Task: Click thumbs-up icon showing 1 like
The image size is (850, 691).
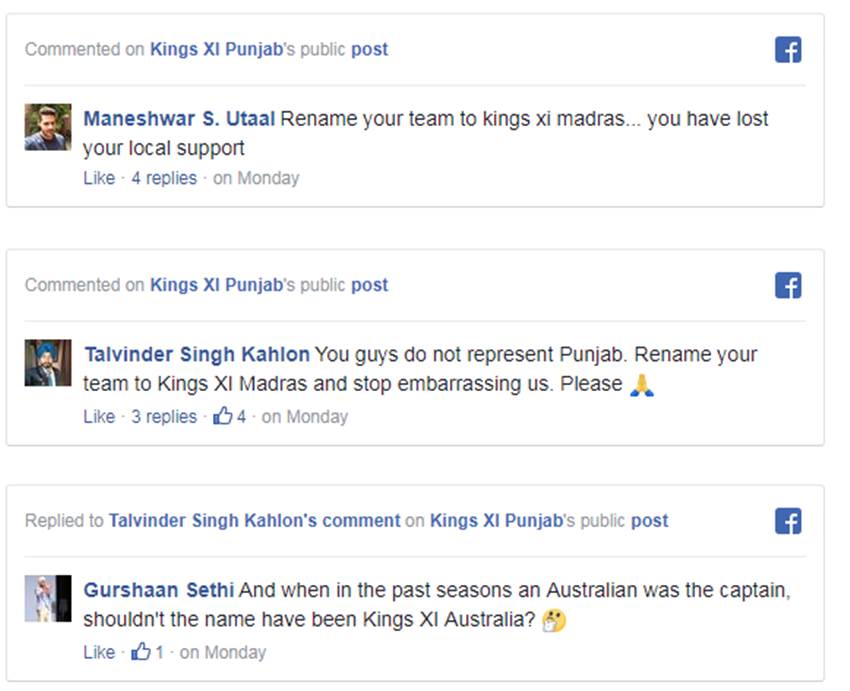Action: tap(141, 652)
